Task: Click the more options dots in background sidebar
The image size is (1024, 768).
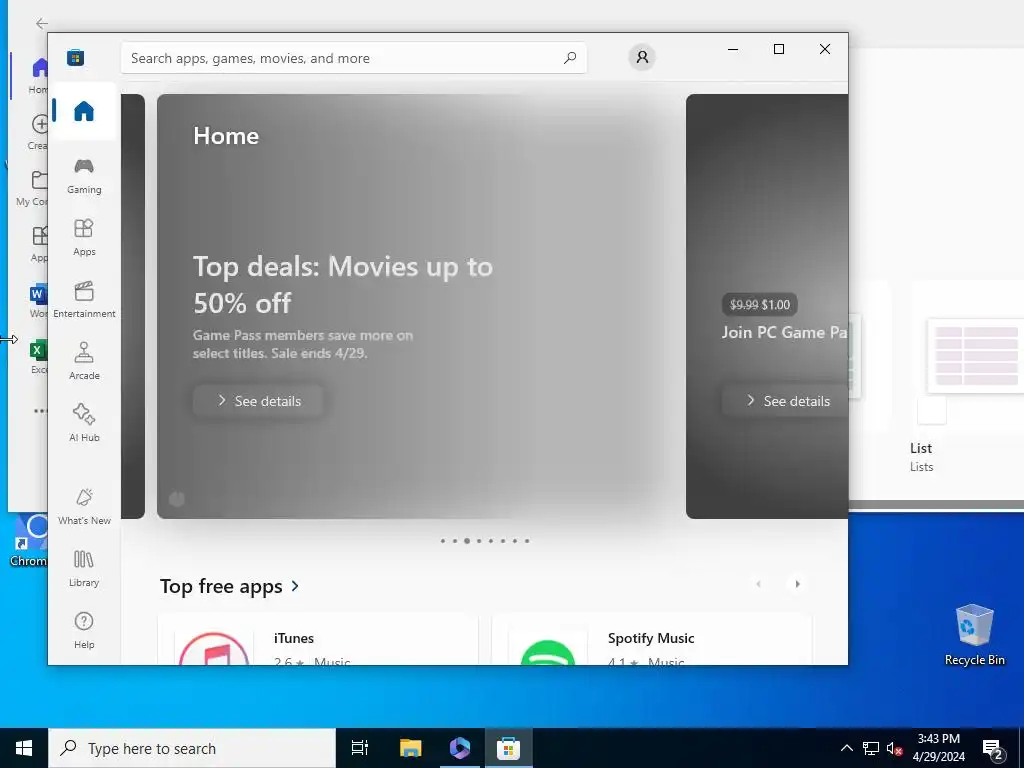Action: 40,411
